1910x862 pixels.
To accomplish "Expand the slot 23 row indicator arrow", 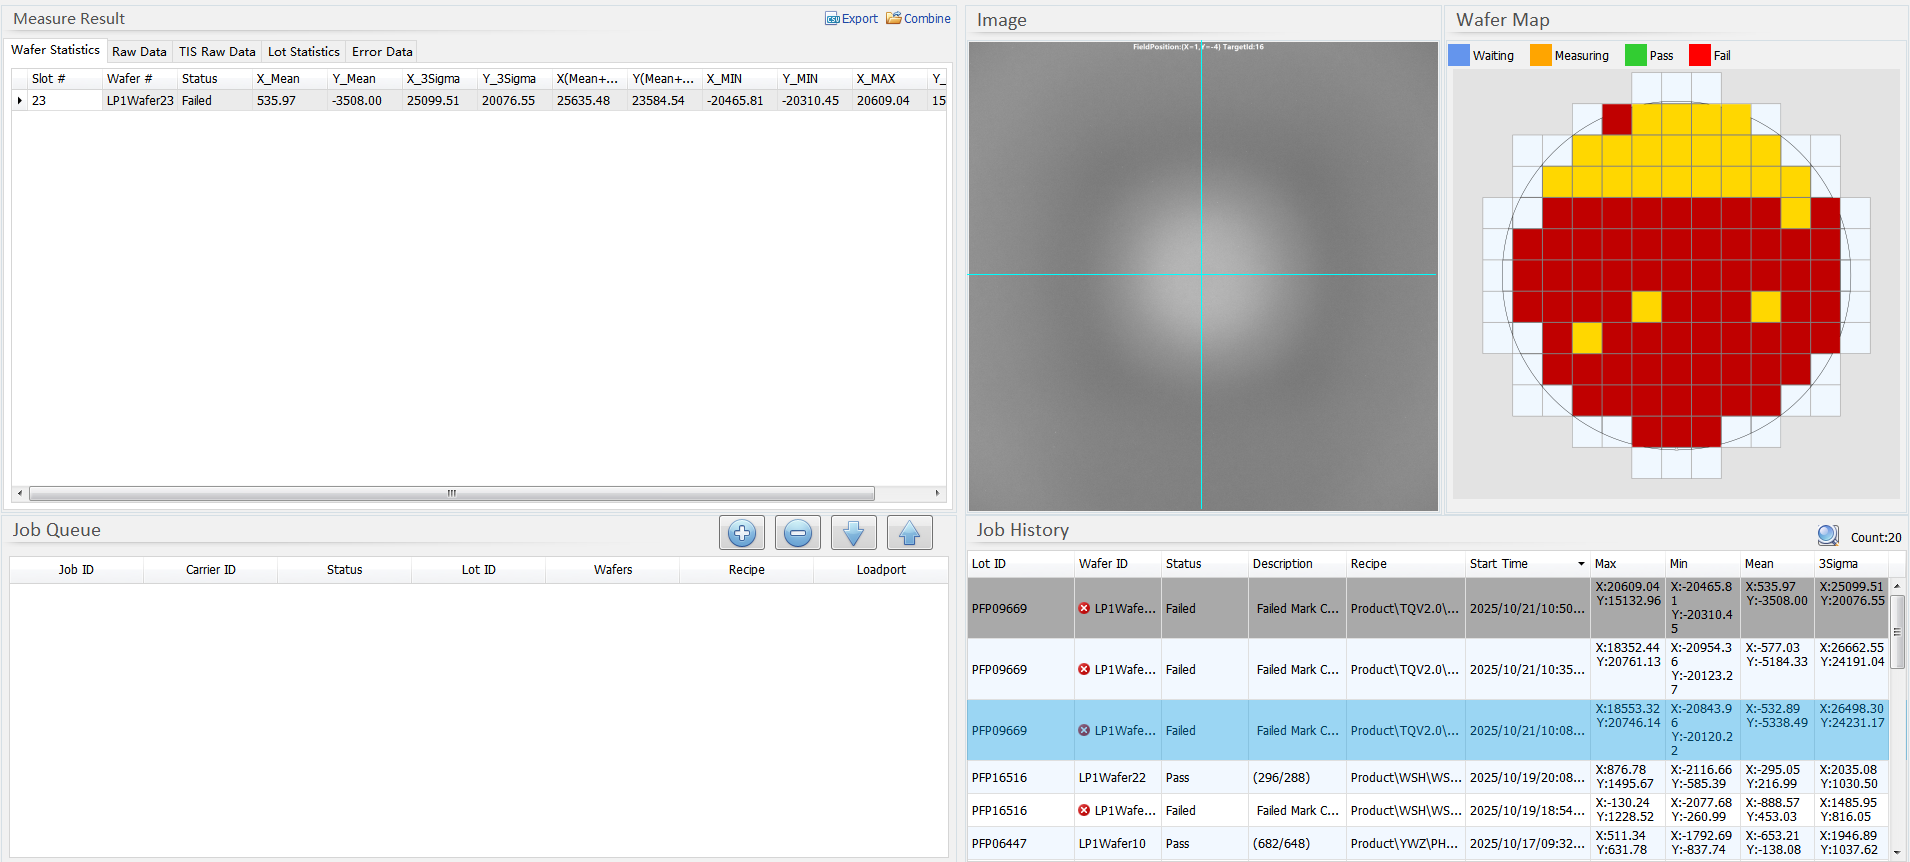I will coord(20,101).
